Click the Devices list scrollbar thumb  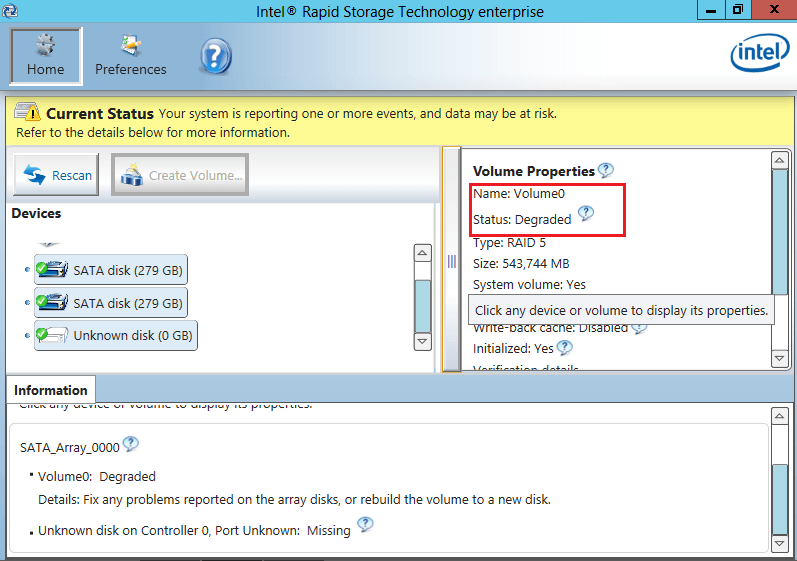pos(423,306)
